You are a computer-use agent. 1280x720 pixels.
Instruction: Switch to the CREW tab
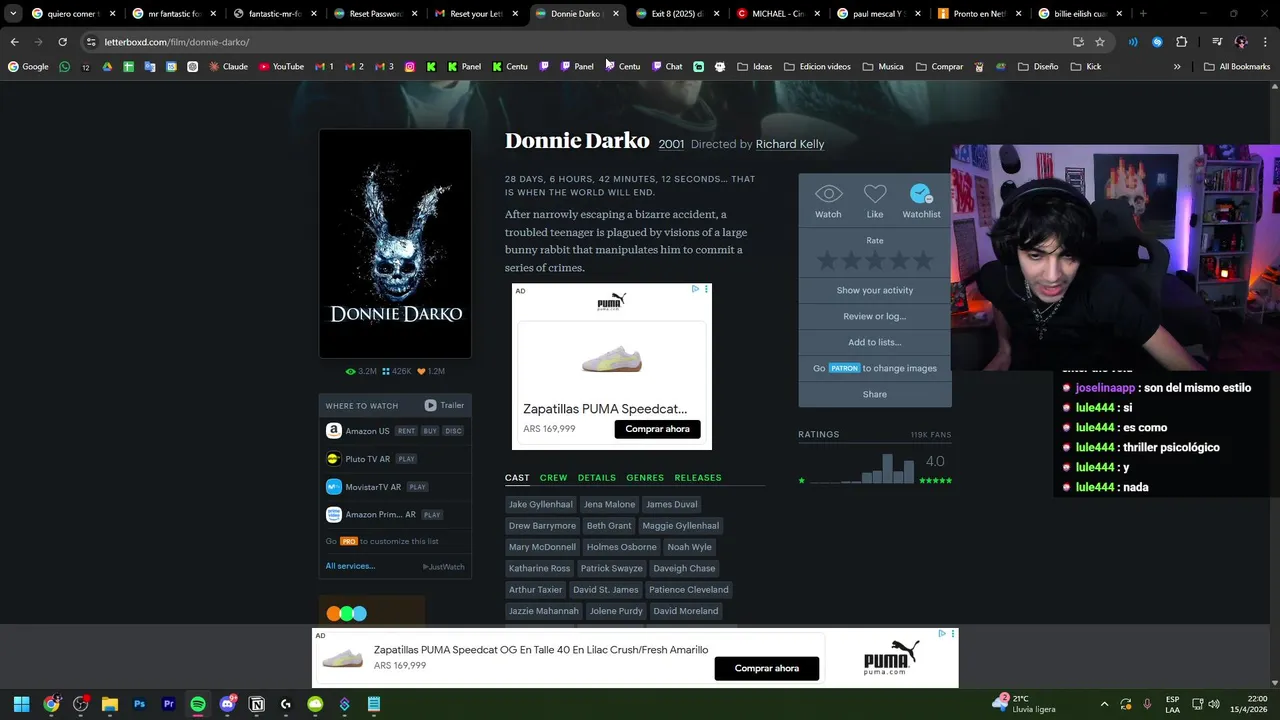pyautogui.click(x=553, y=478)
